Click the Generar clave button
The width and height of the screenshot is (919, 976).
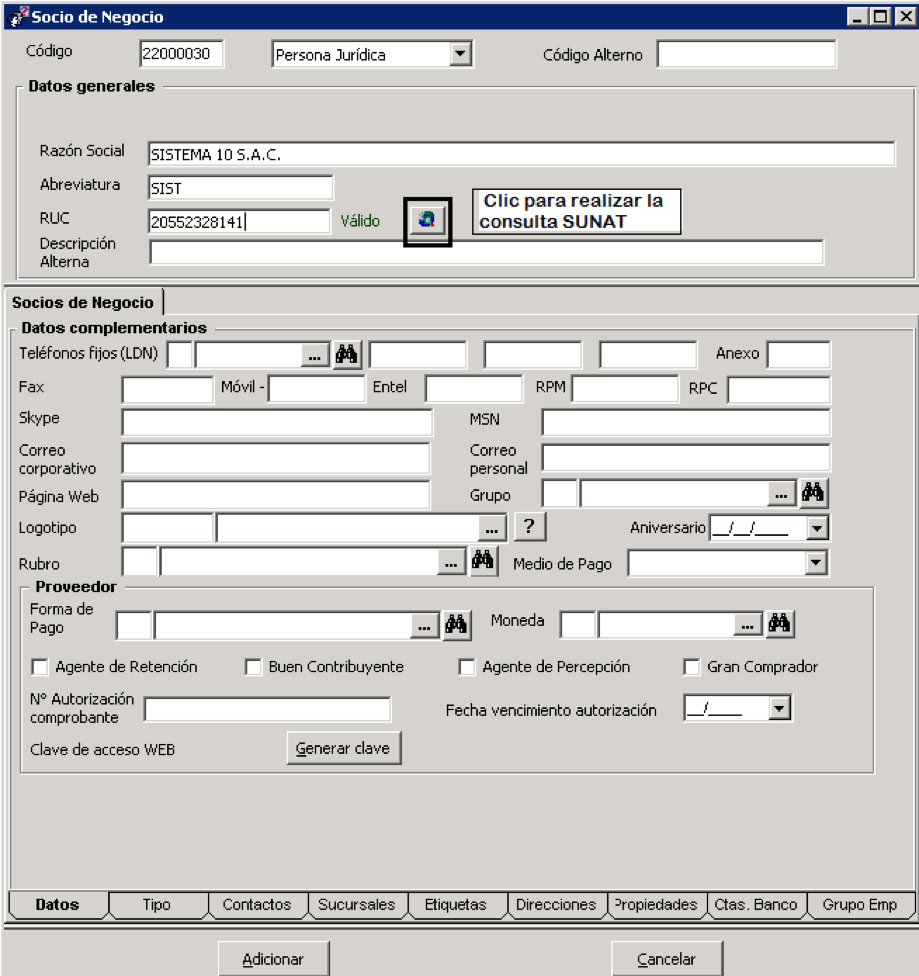click(344, 748)
